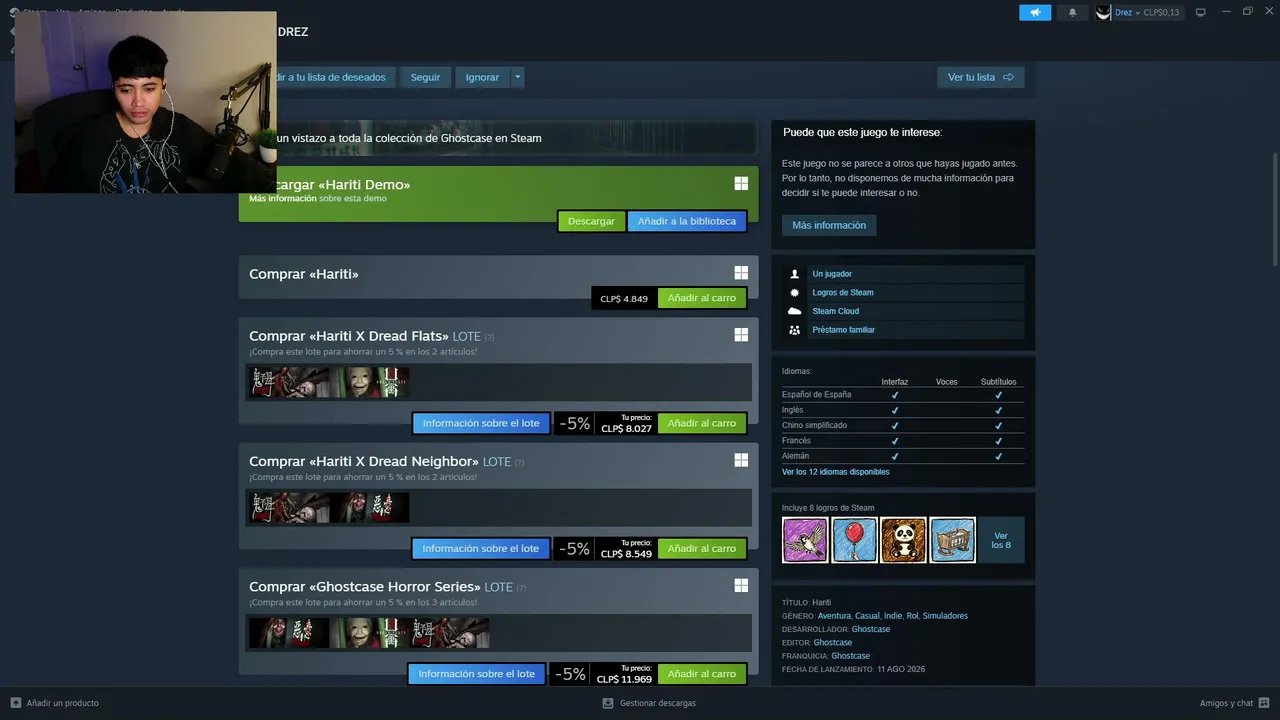This screenshot has height=720, width=1280.
Task: Click the question mark next to Ghostcase Horror Series LOTE
Action: point(521,588)
